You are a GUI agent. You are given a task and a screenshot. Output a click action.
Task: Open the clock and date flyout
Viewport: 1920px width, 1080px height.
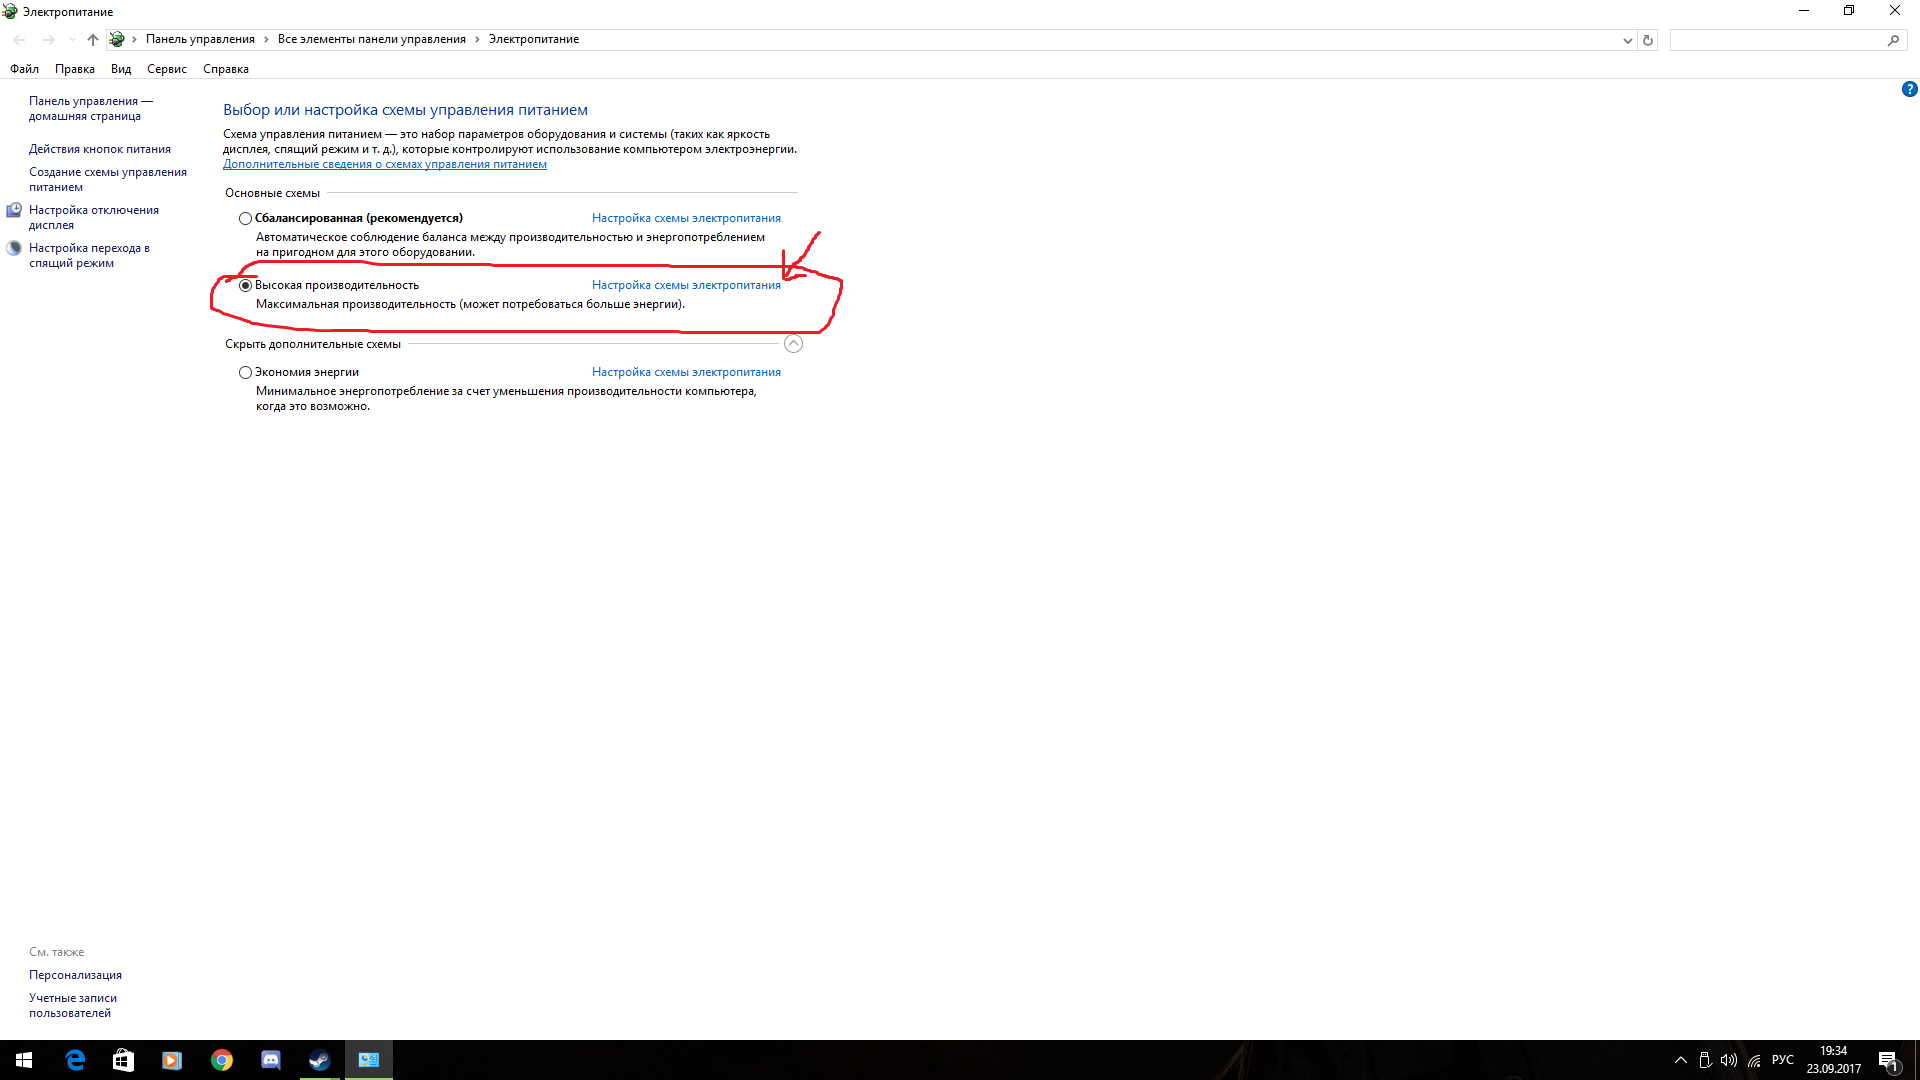1834,1060
